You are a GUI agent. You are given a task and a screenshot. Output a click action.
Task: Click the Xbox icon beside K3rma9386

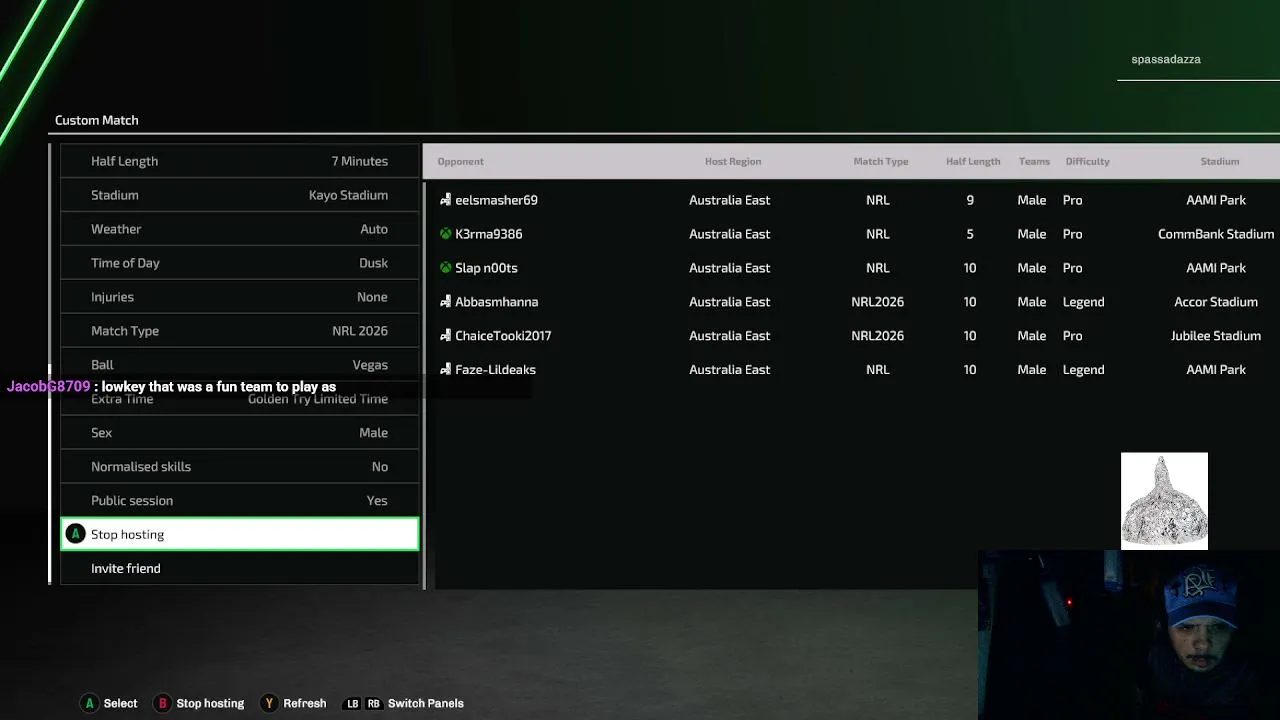445,234
